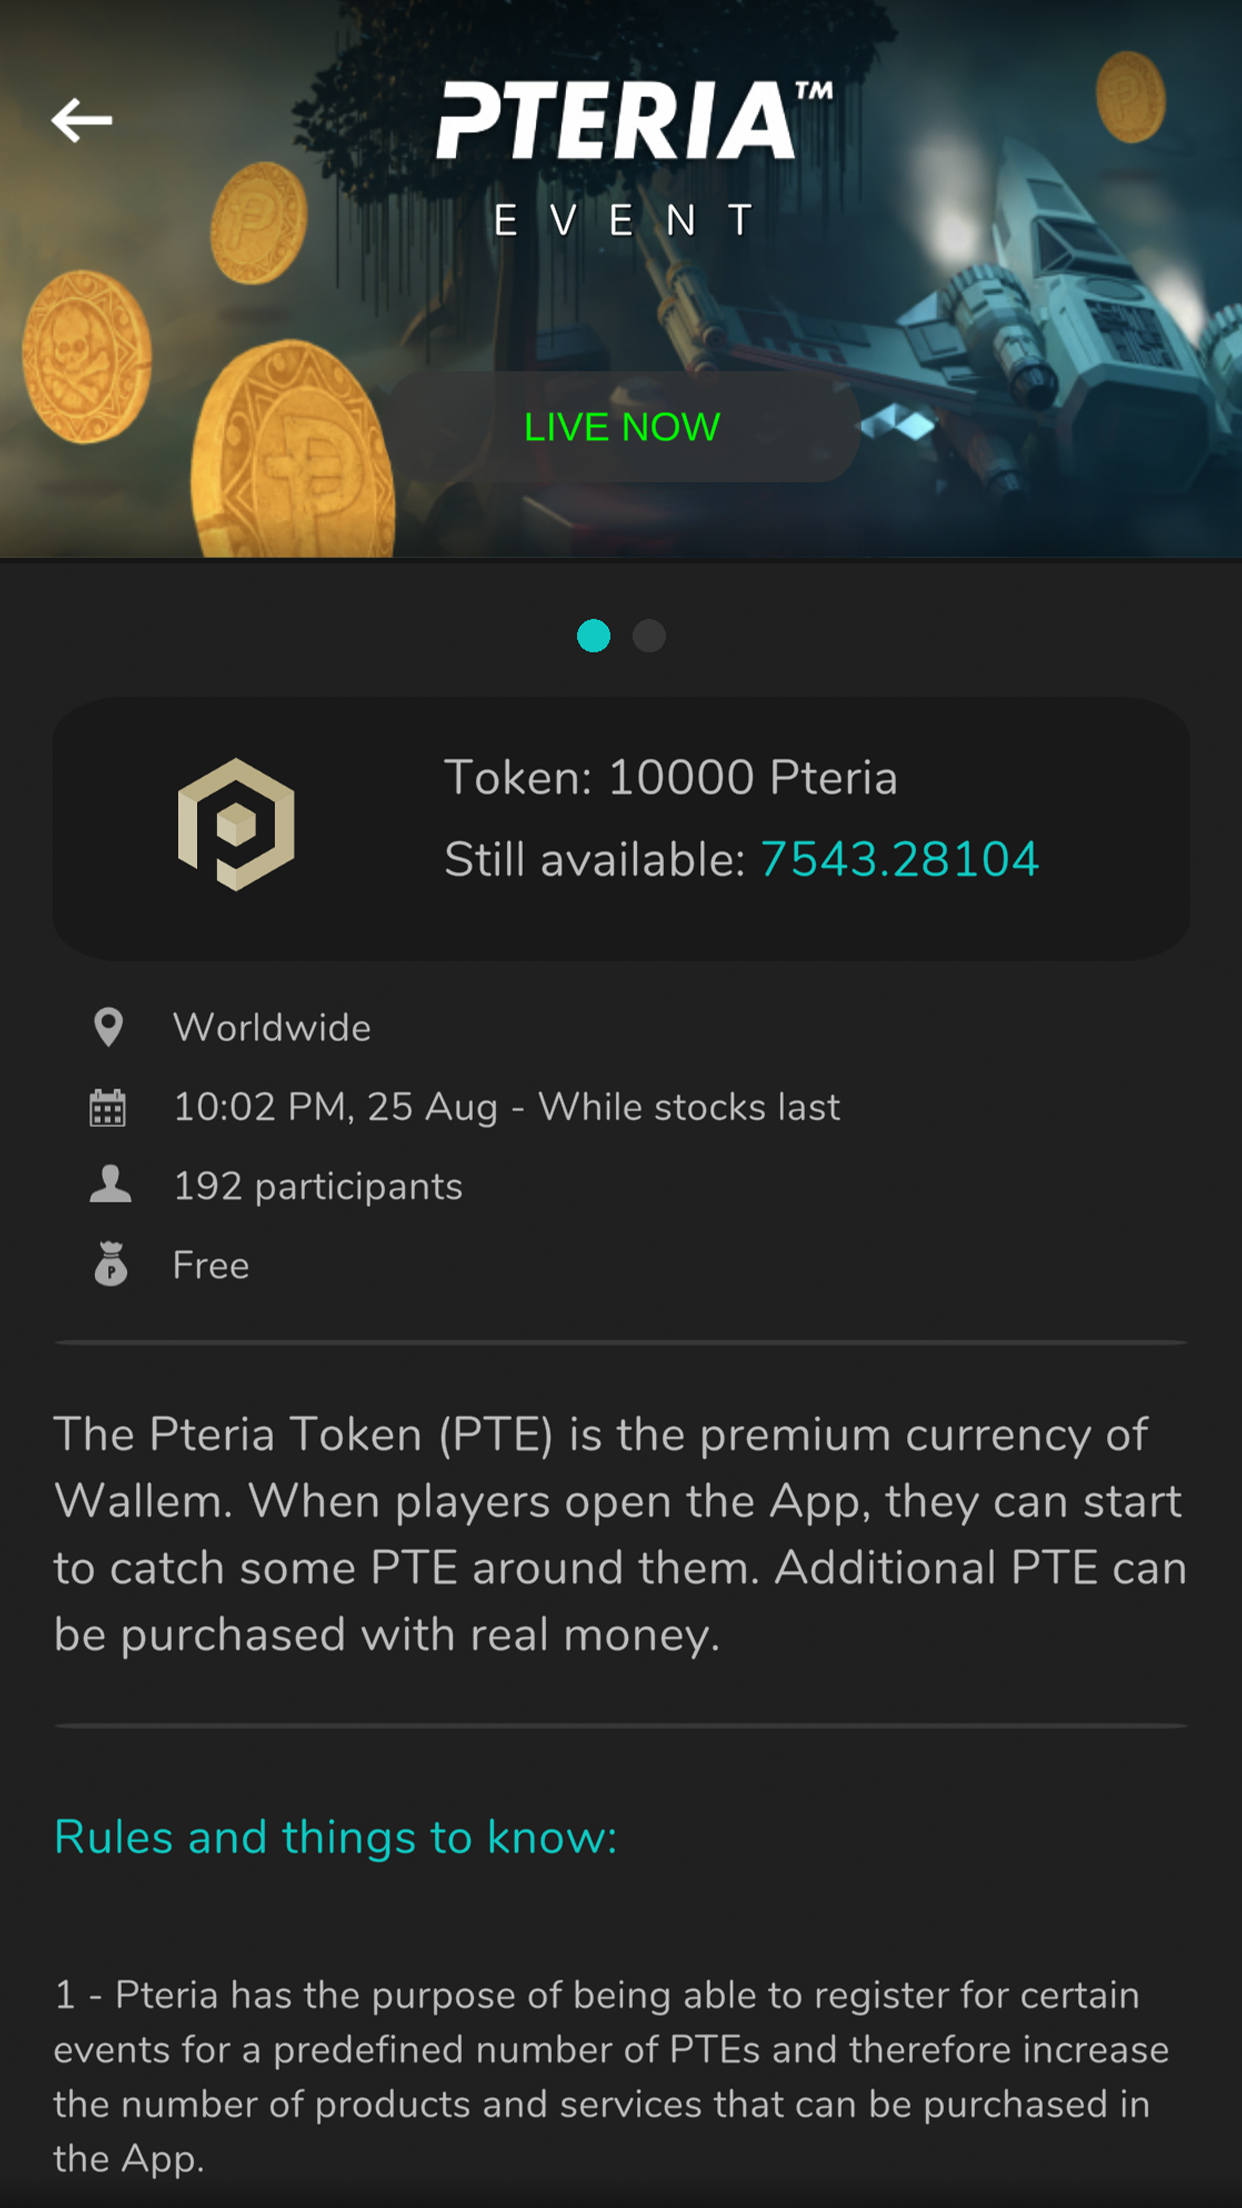Tap the Pteria hexagon token logo

click(x=236, y=824)
